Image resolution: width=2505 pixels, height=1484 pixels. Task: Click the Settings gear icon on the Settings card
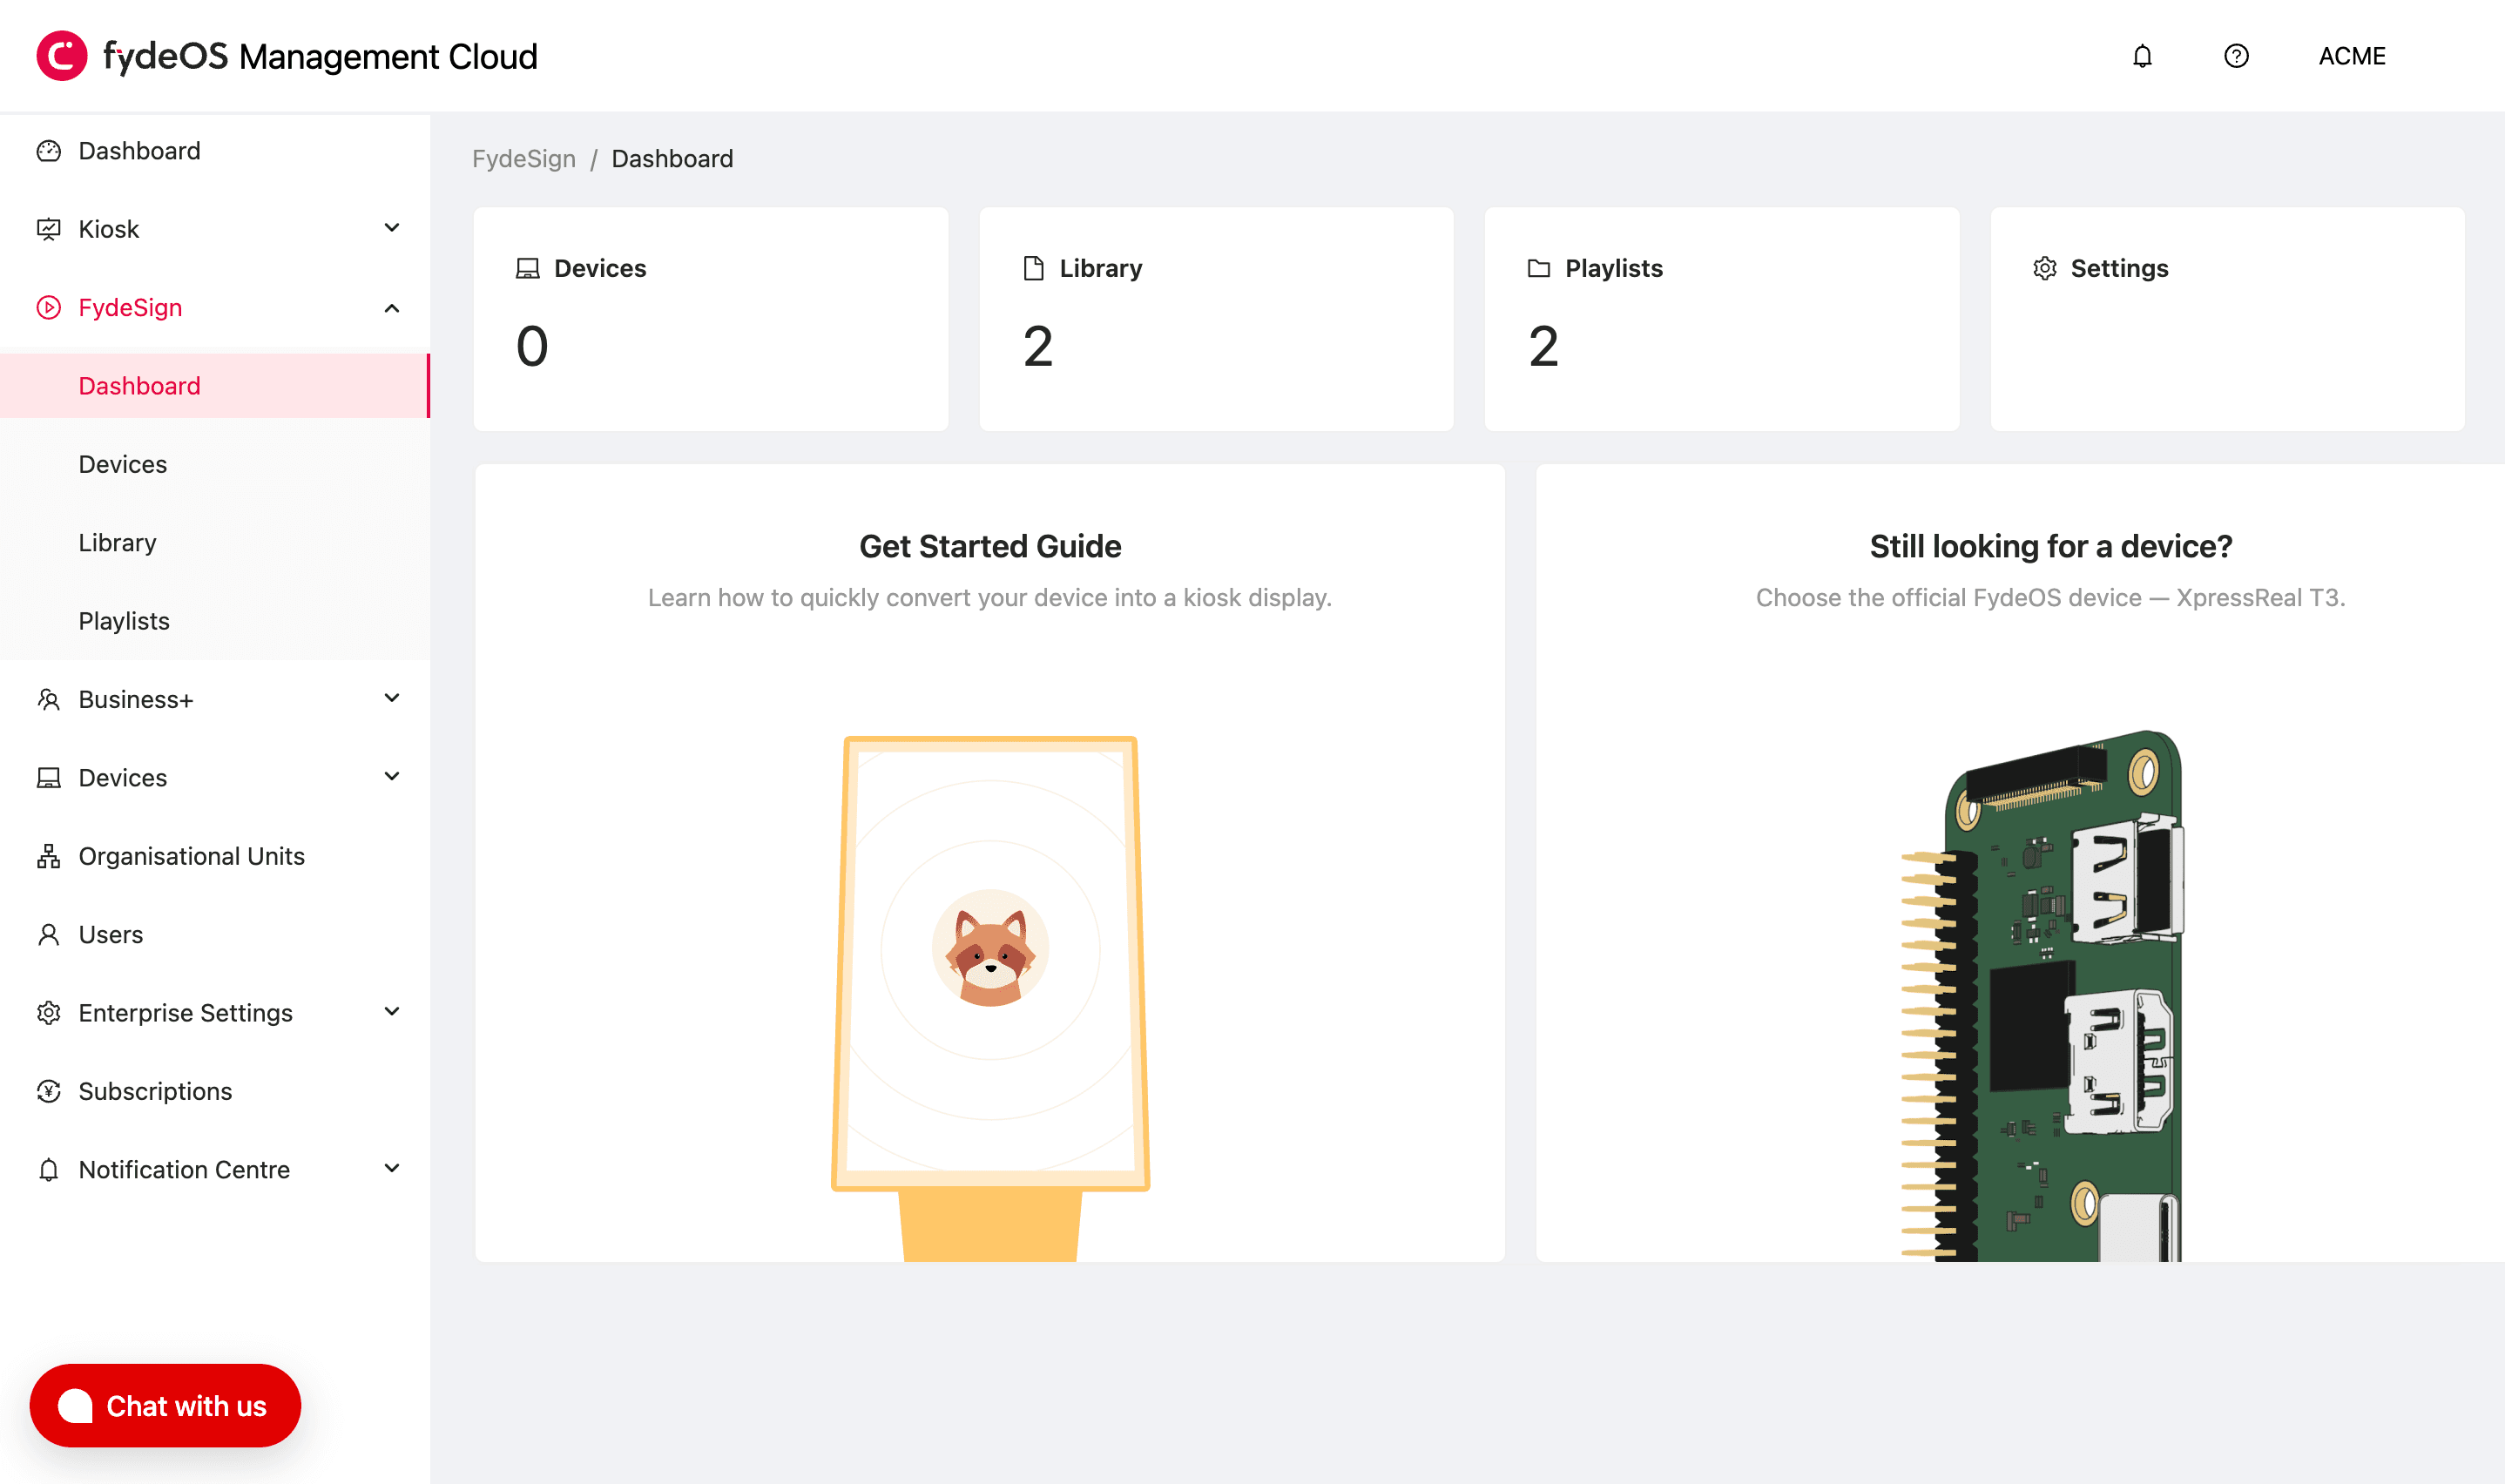2045,268
